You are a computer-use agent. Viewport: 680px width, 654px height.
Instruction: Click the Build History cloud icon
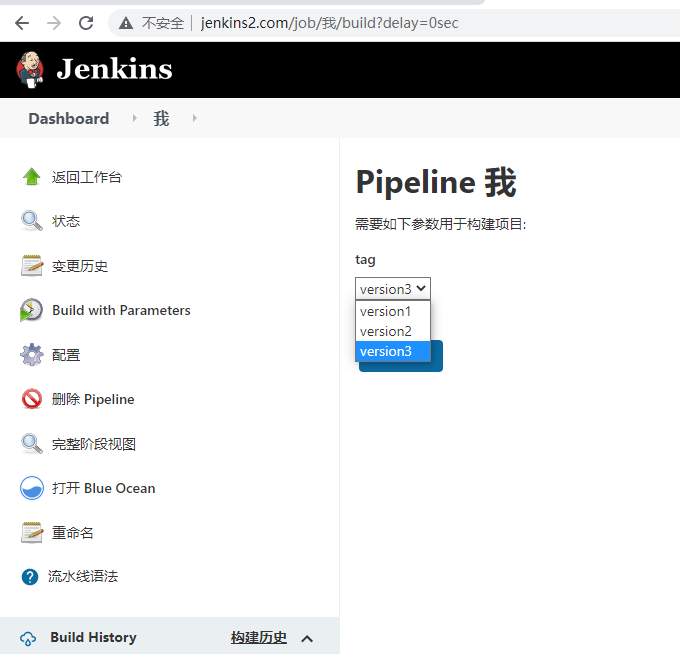point(28,638)
